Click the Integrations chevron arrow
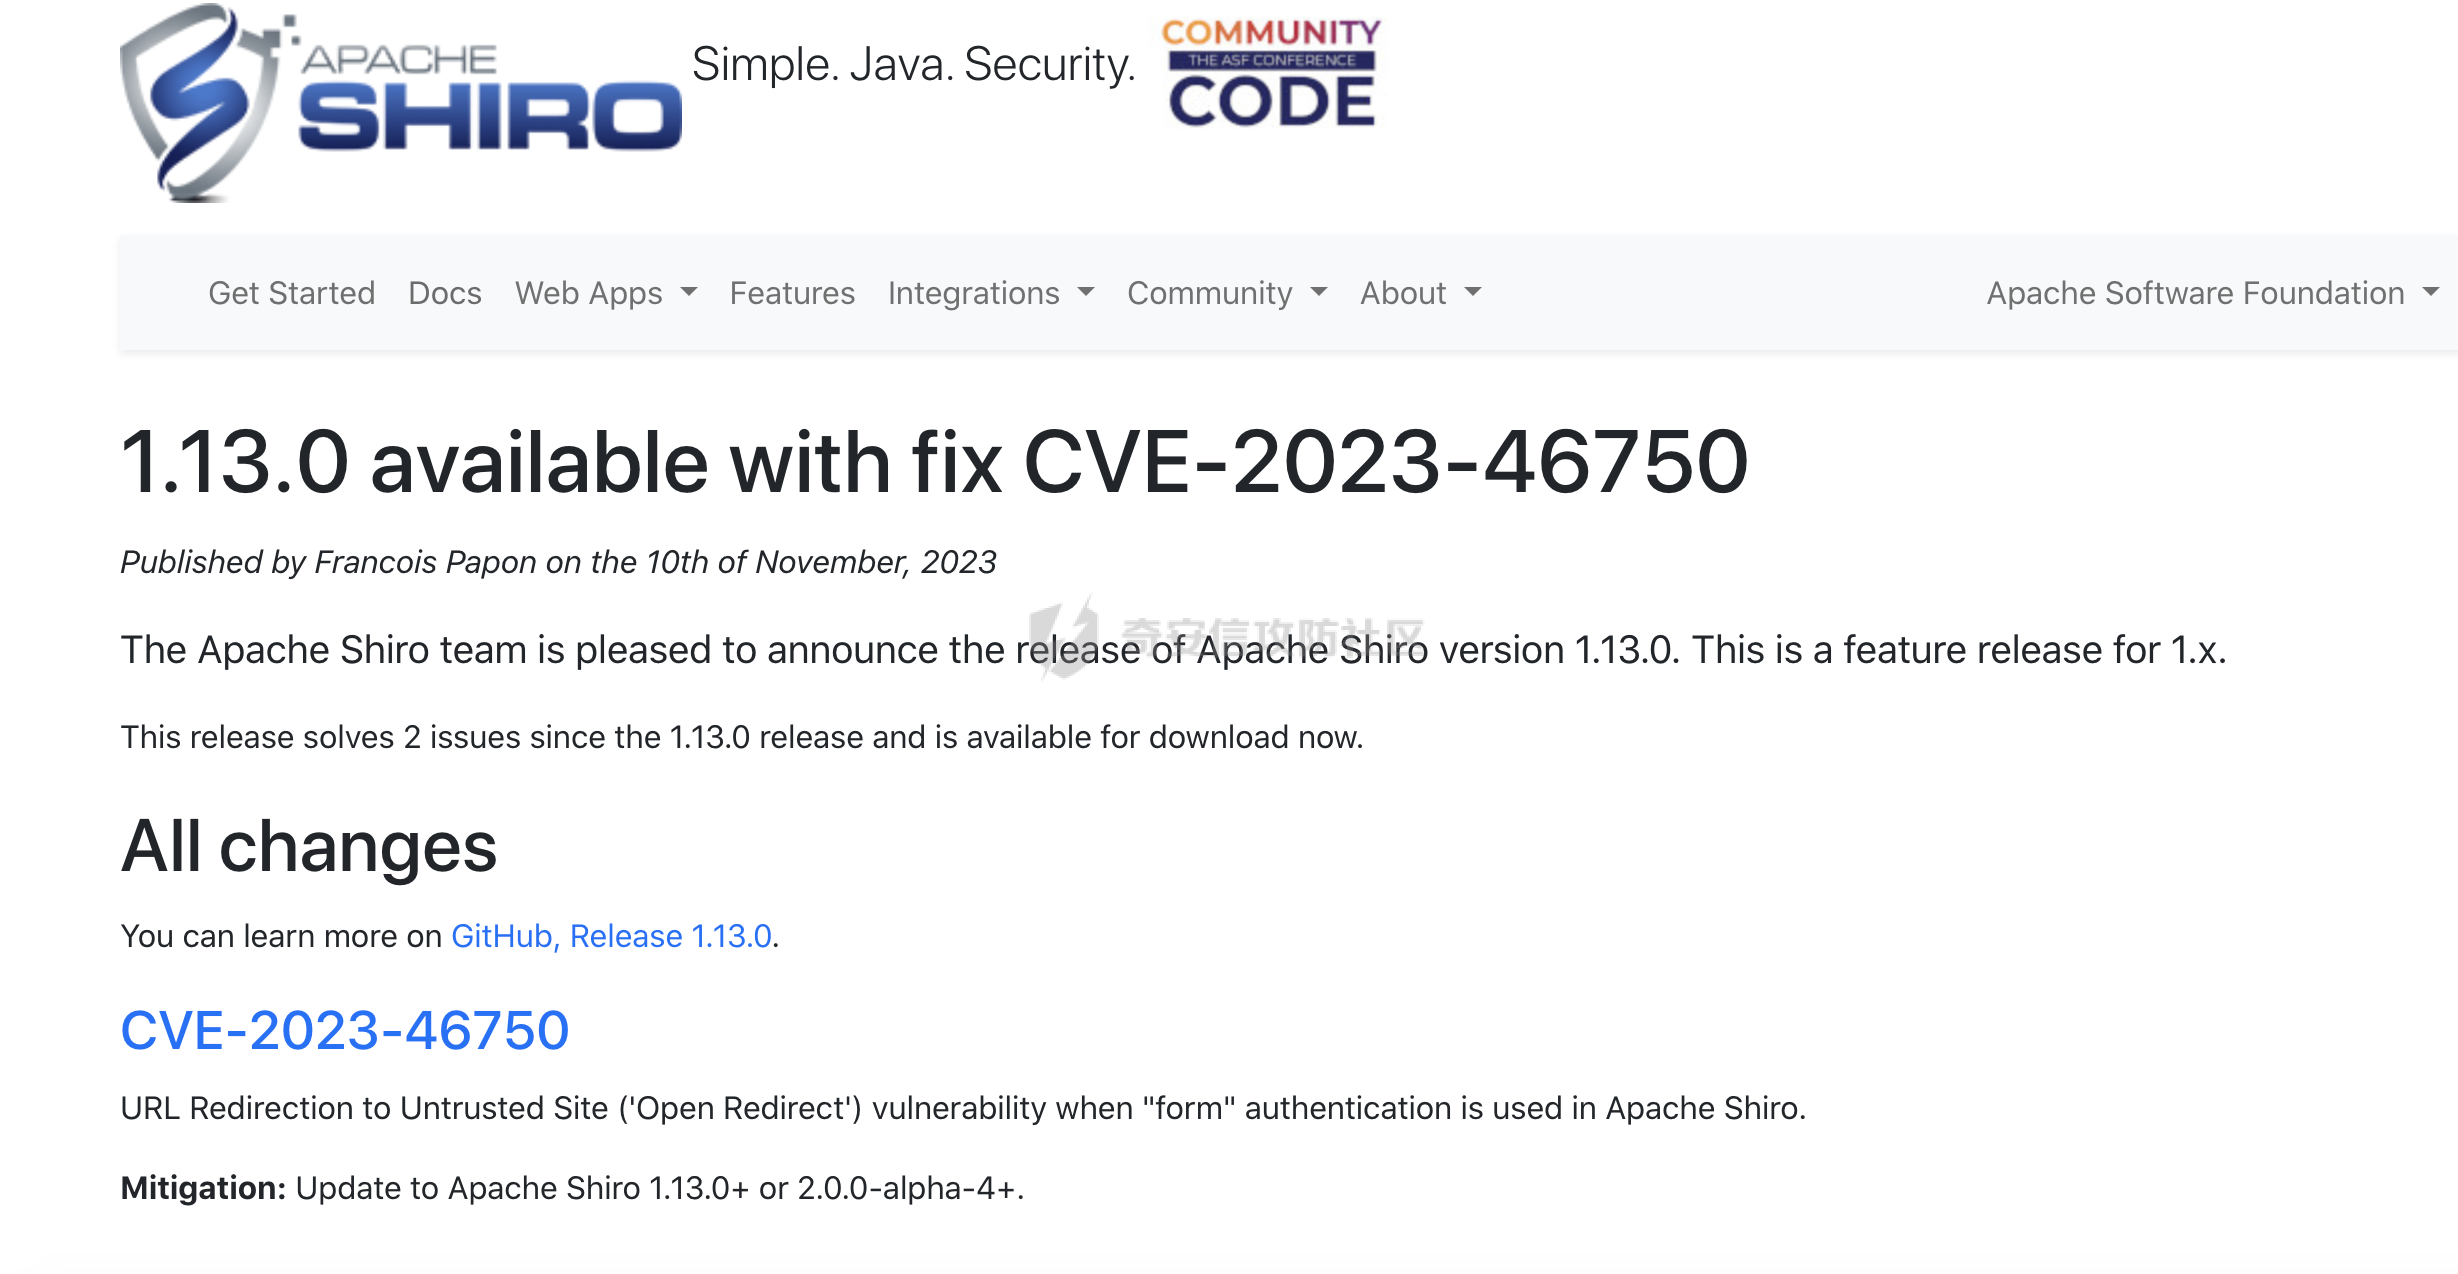 (x=1086, y=293)
